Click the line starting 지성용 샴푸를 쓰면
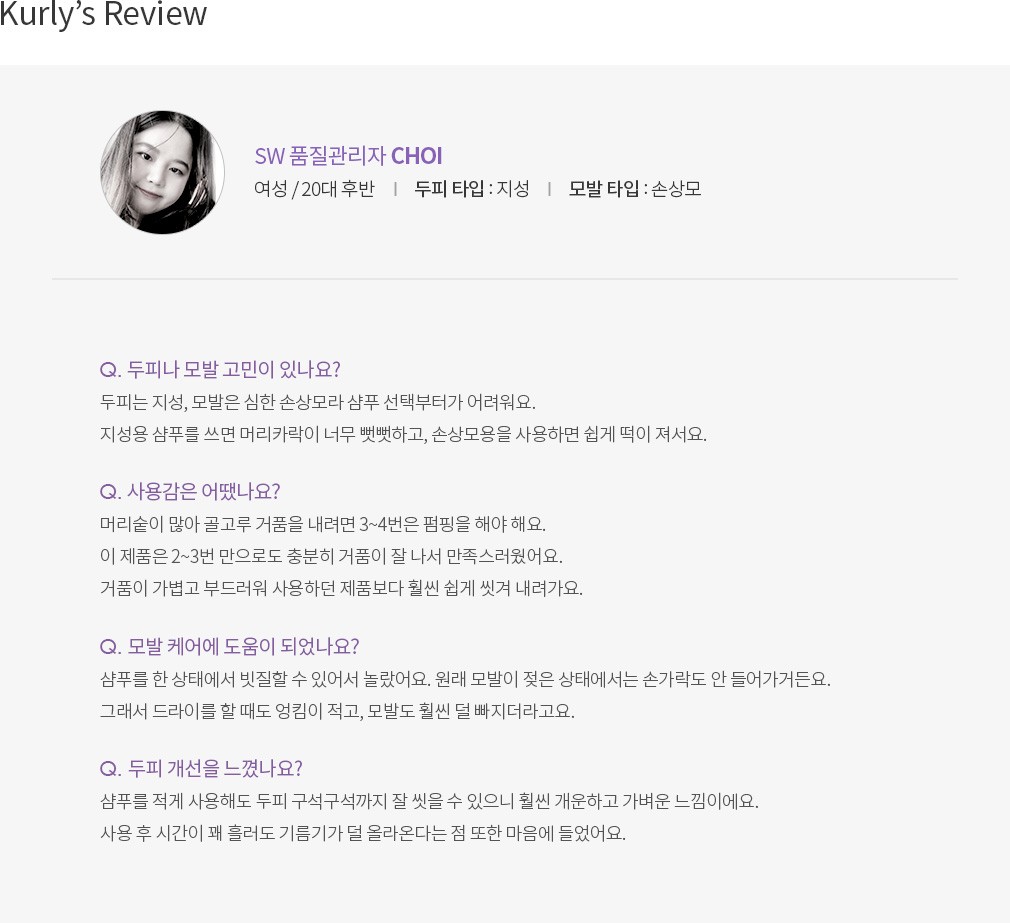The image size is (1010, 923). [404, 435]
